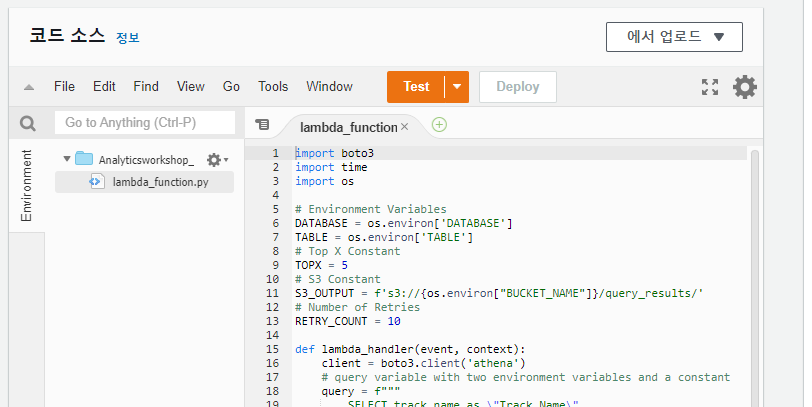Run the orange Test button

click(416, 86)
